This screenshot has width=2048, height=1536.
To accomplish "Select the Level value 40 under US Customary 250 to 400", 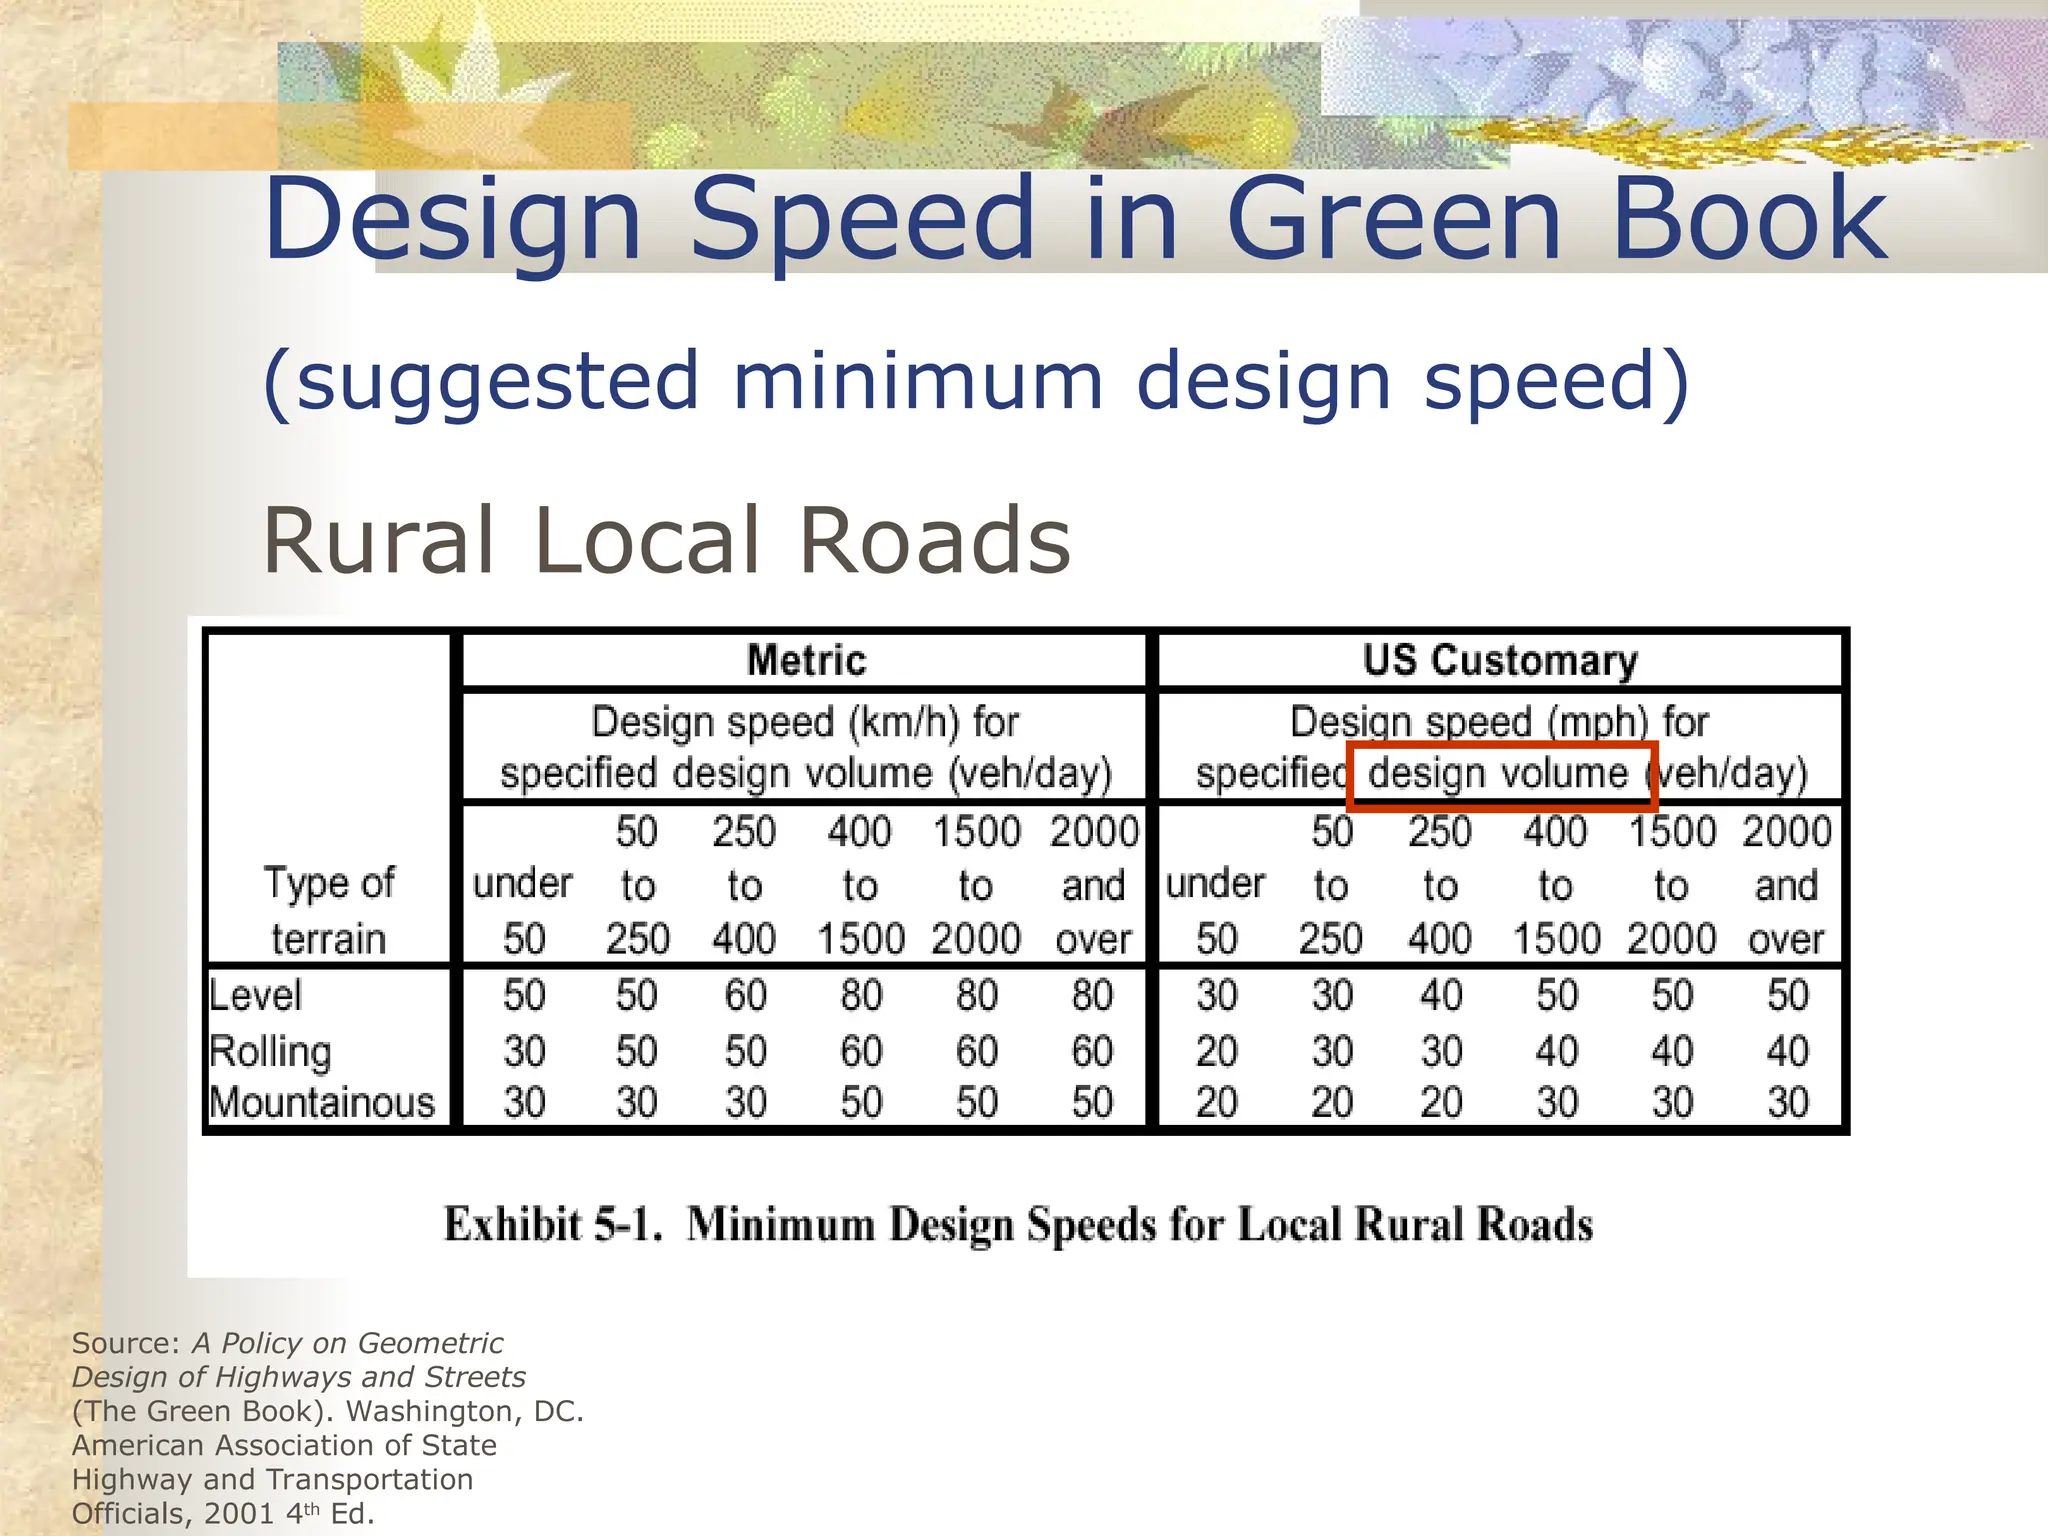I will 1441,996.
